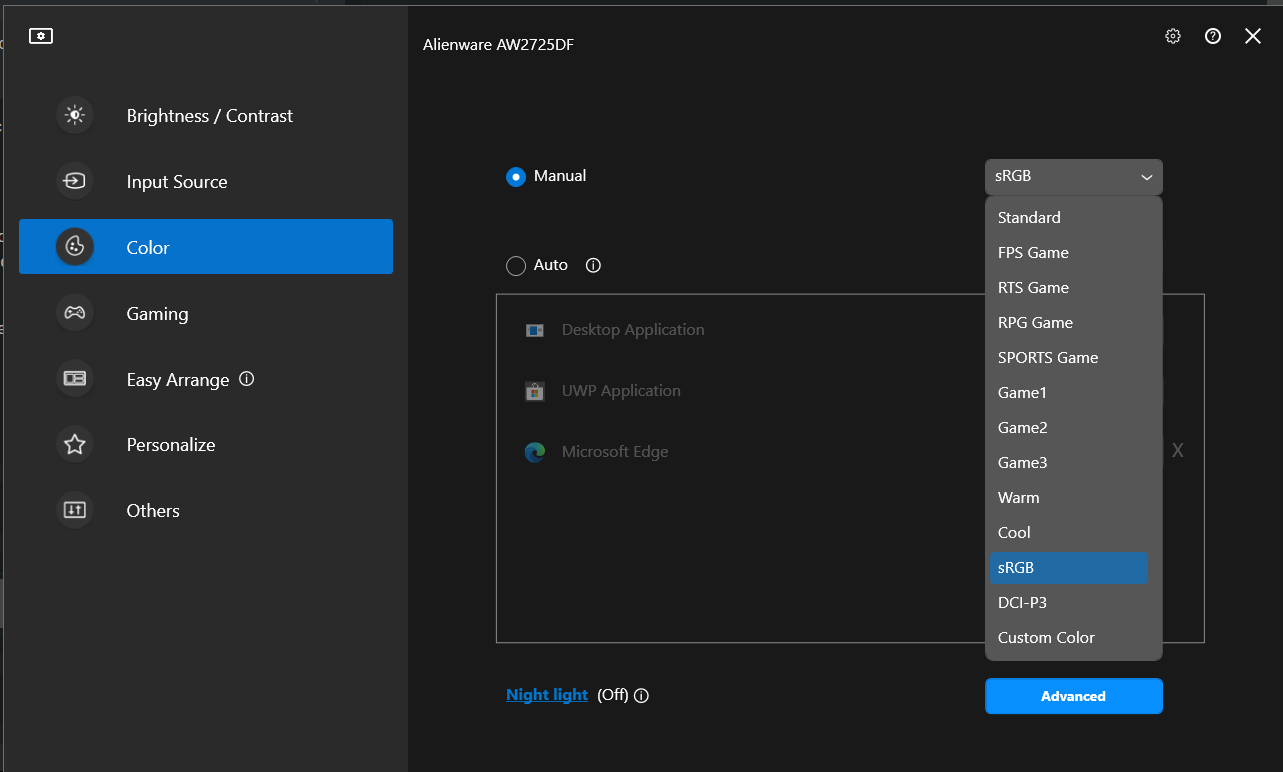The height and width of the screenshot is (772, 1283).
Task: Choose SPORTS Game preset
Action: click(x=1068, y=357)
